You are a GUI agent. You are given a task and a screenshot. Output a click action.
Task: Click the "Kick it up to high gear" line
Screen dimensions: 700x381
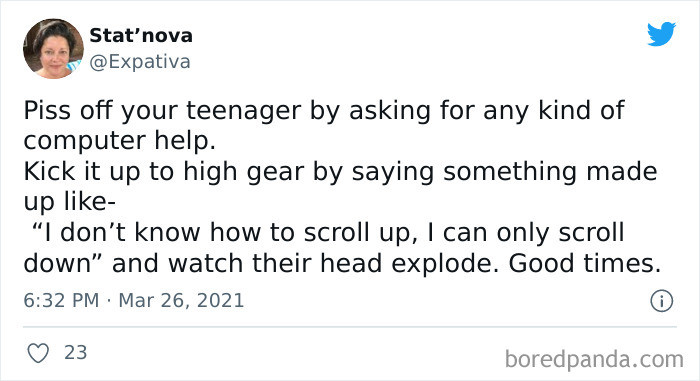click(x=340, y=172)
